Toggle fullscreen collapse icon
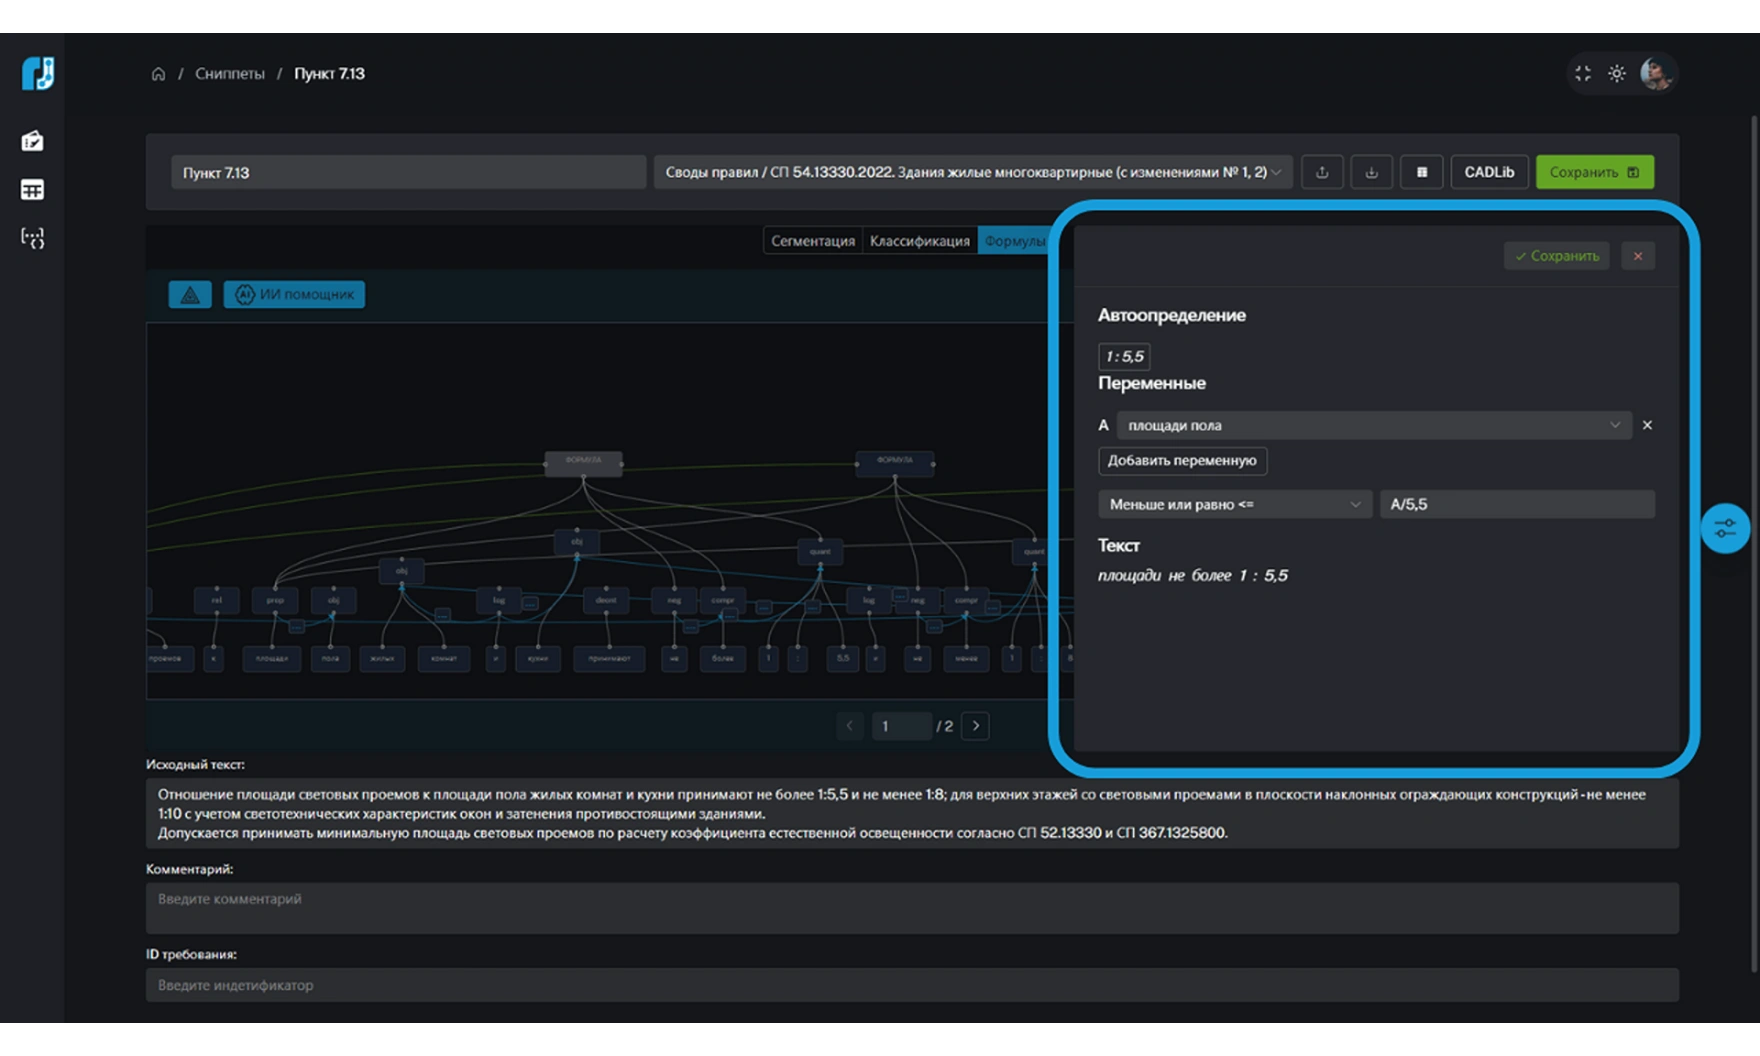This screenshot has height=1056, width=1760. [x=1582, y=74]
